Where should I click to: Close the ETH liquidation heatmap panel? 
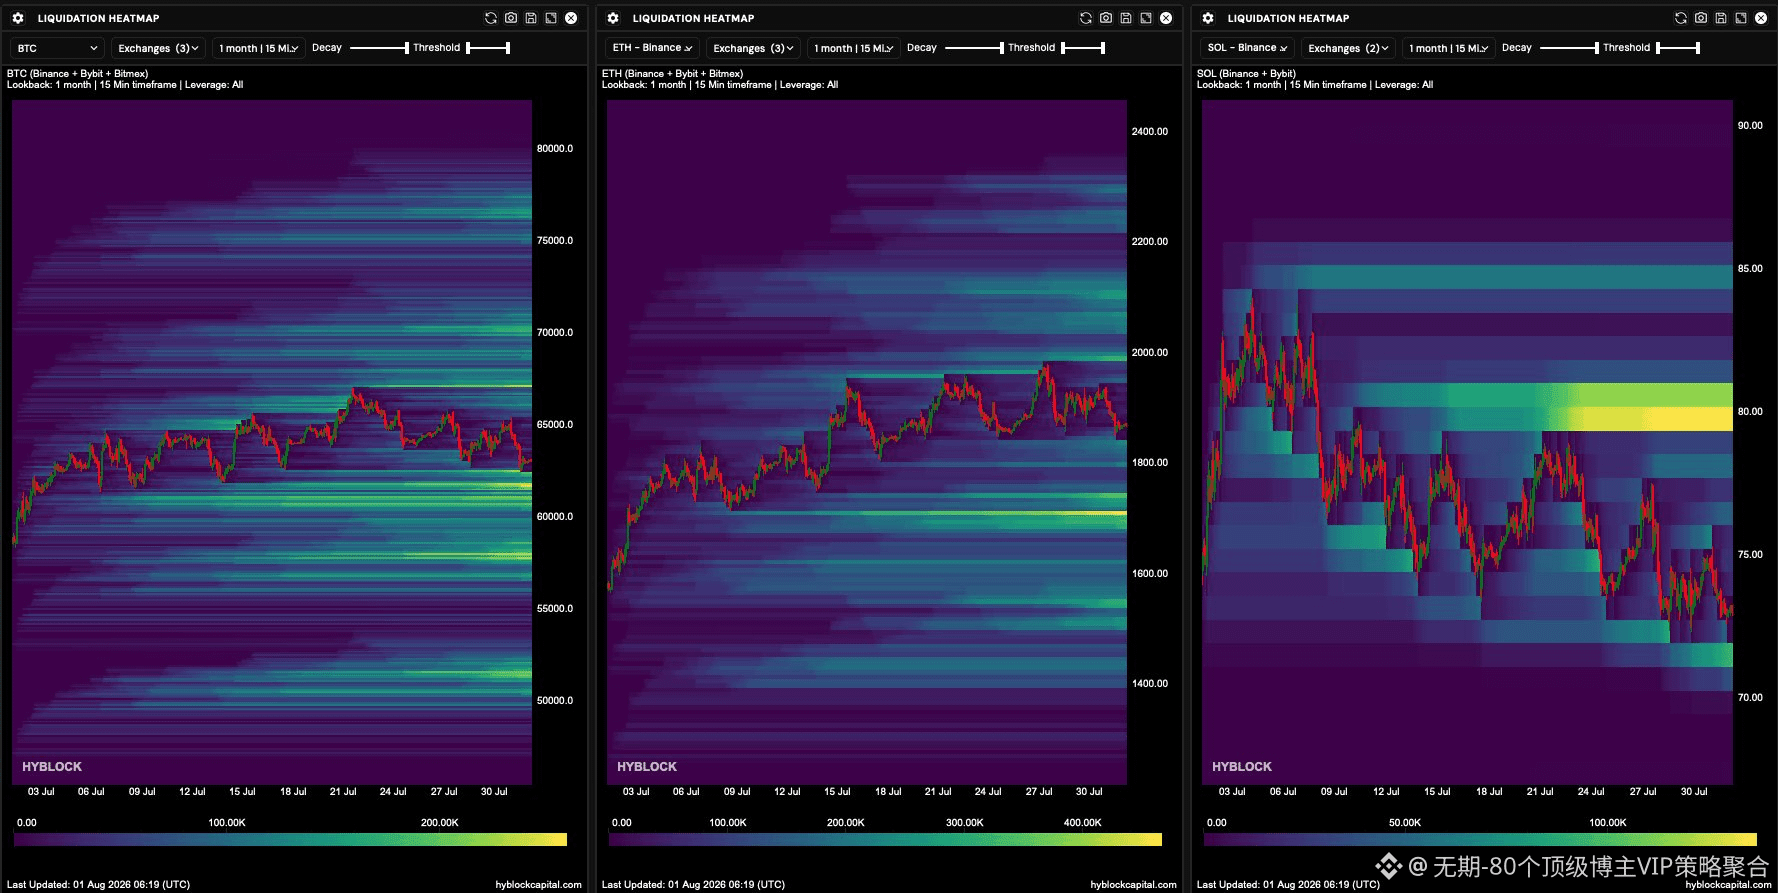[x=1166, y=18]
